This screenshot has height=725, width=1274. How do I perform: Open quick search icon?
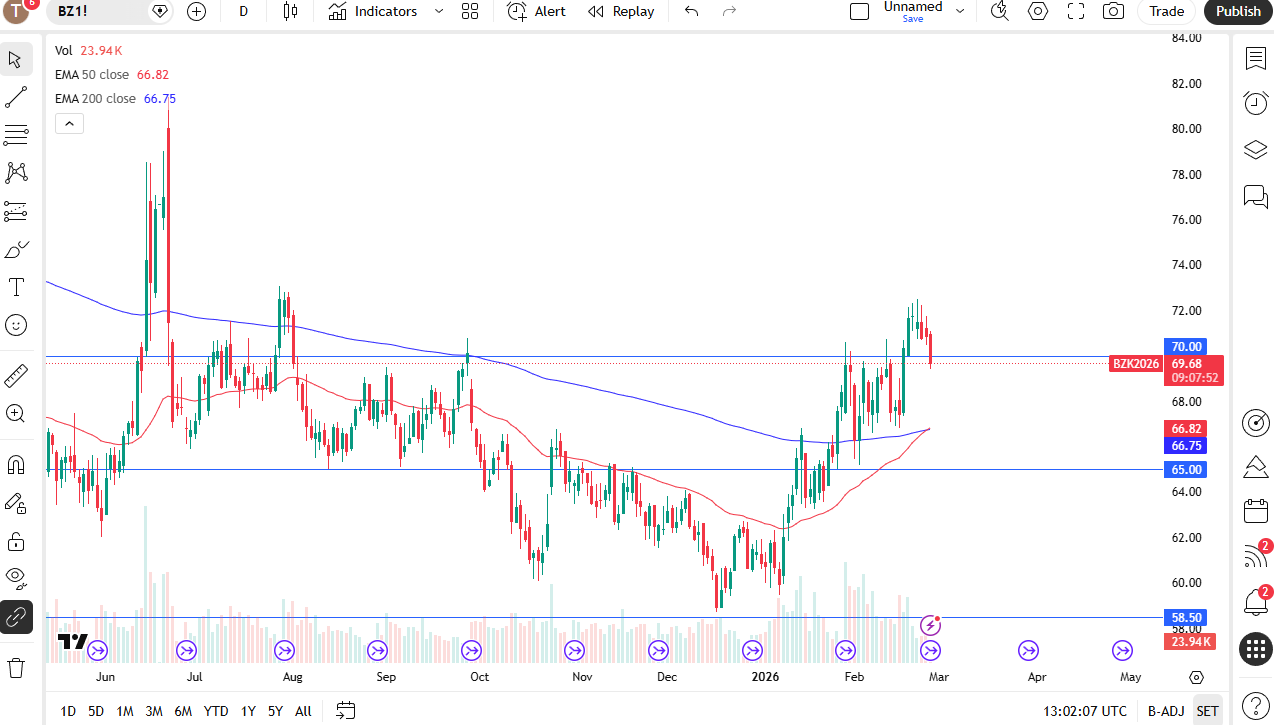(x=999, y=12)
